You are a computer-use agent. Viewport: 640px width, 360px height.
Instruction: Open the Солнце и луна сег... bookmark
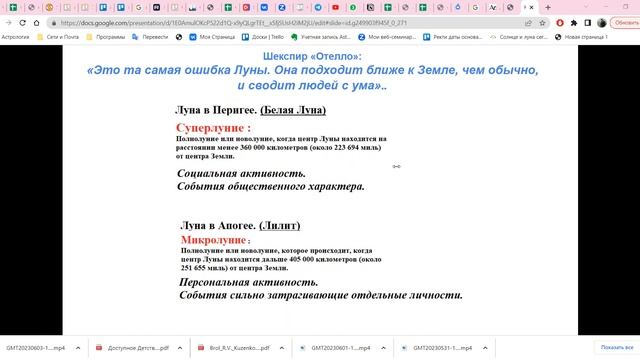tap(519, 37)
